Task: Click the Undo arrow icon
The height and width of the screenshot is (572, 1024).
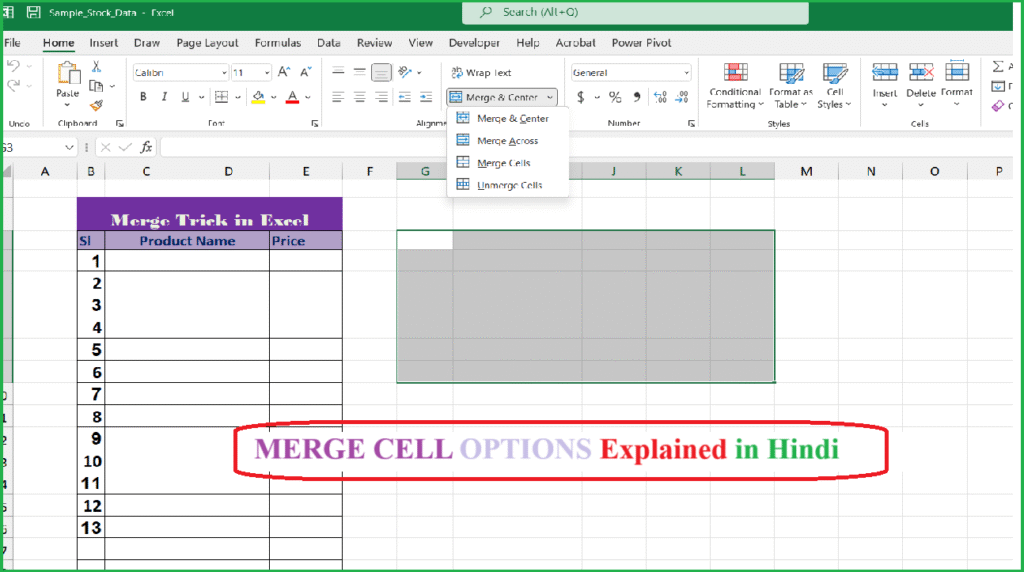Action: pos(13,66)
